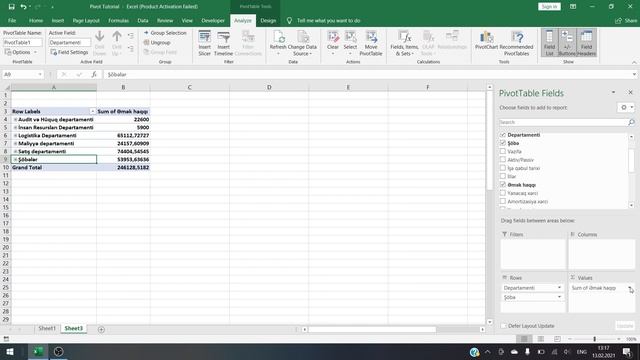This screenshot has height=360, width=640.
Task: Open the Developer tab
Action: [213, 20]
